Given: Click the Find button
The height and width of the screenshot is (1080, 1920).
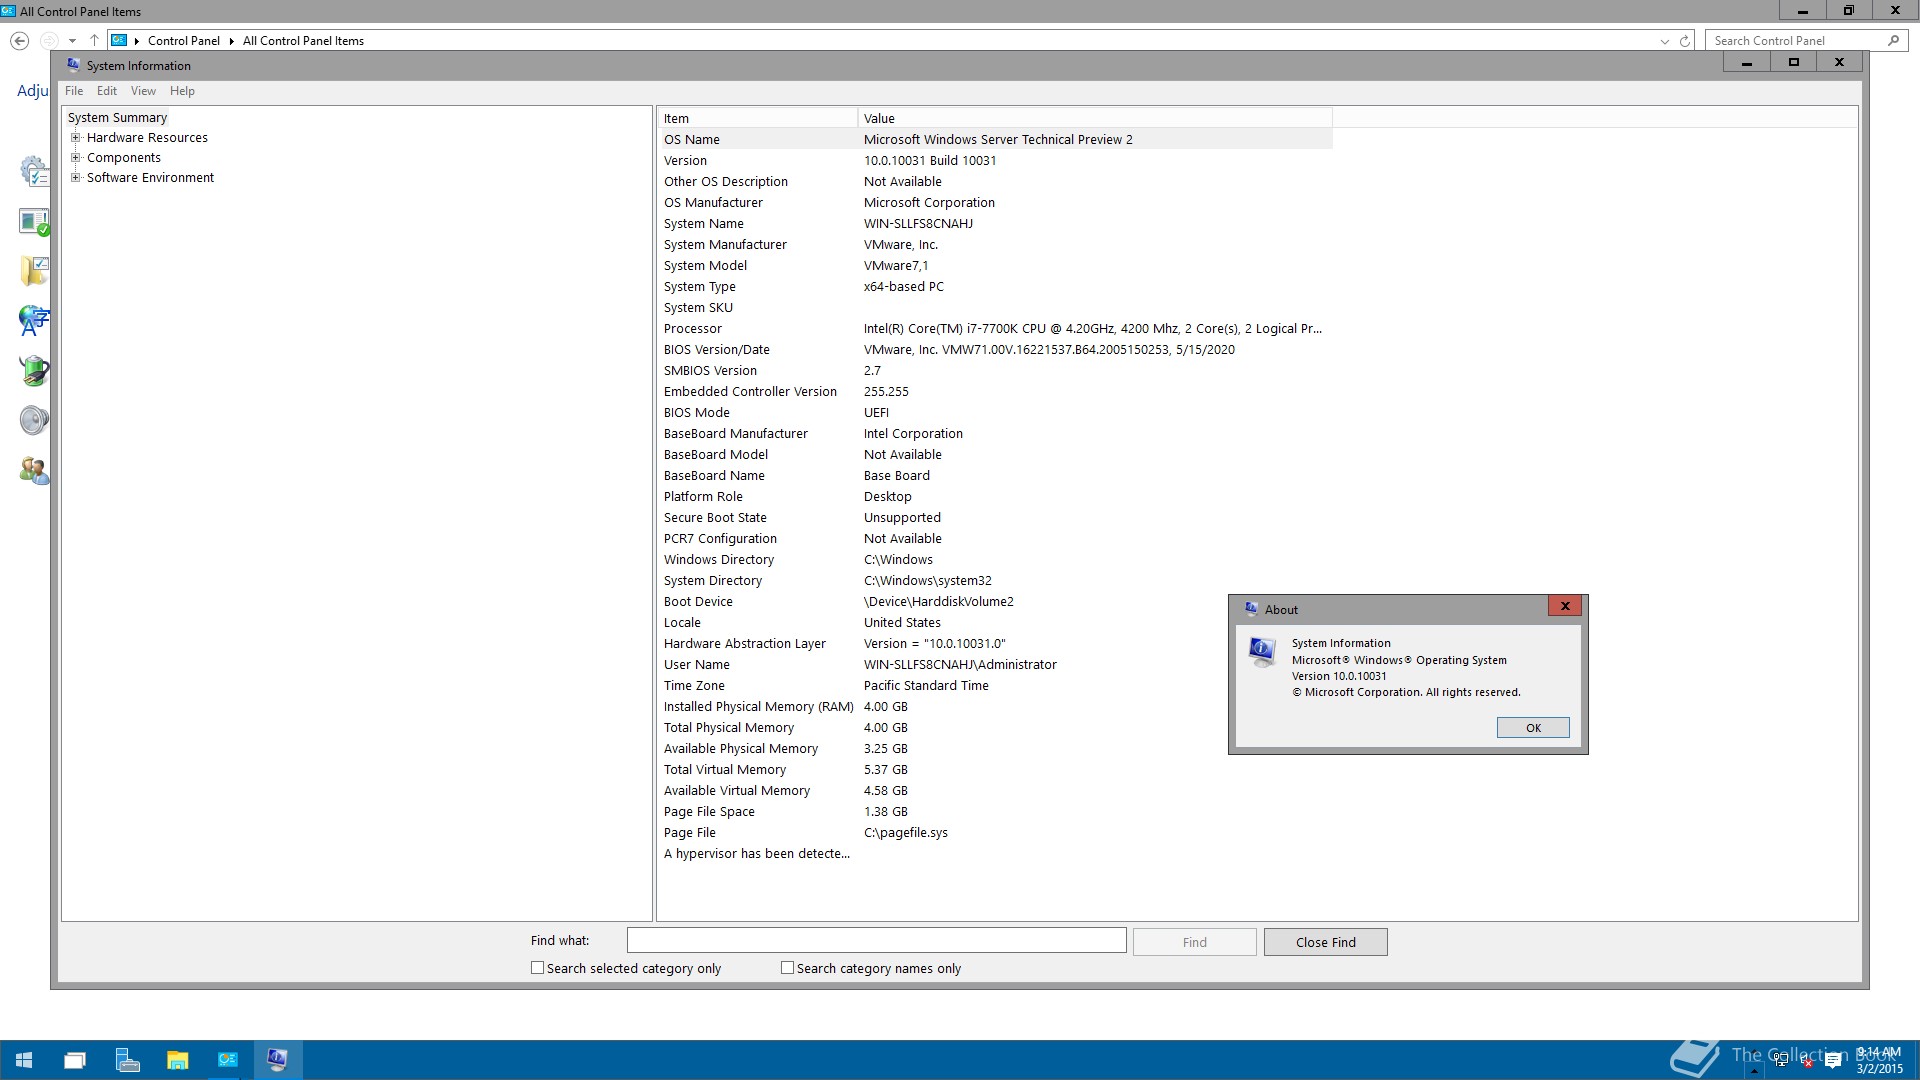Looking at the screenshot, I should (1194, 942).
